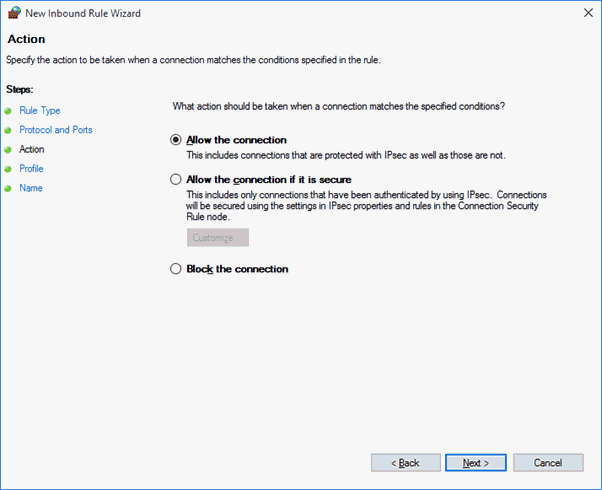The height and width of the screenshot is (490, 602).
Task: Select the Block the connection option
Action: (175, 269)
